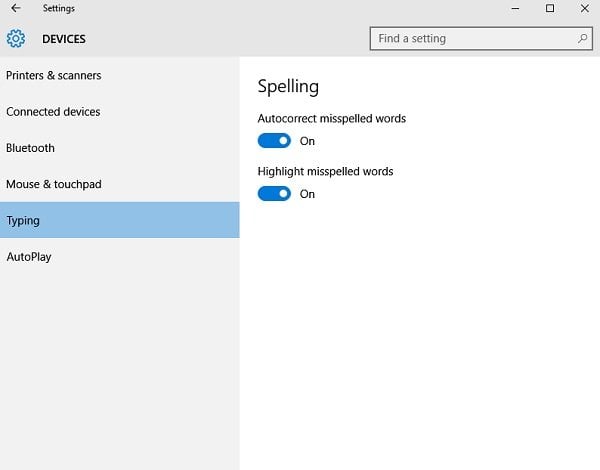Open Connected devices section

coord(120,112)
